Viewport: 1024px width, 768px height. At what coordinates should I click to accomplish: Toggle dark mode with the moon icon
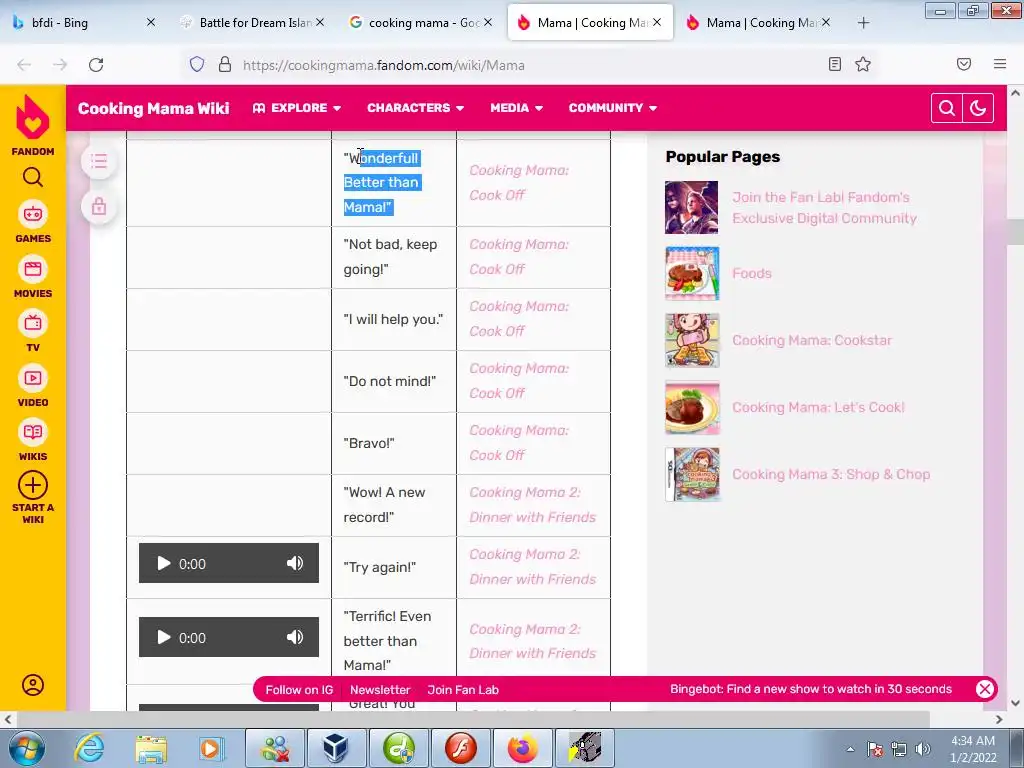pyautogui.click(x=978, y=108)
